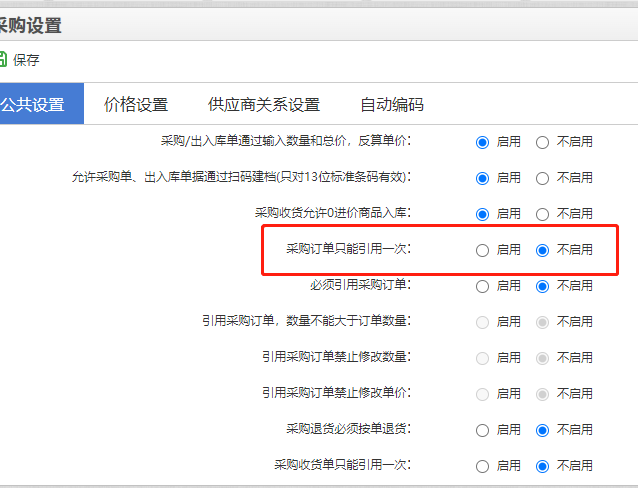Click disabled 不启用 for 引用采购订单禁止修改单价
The image size is (638, 488).
[542, 394]
